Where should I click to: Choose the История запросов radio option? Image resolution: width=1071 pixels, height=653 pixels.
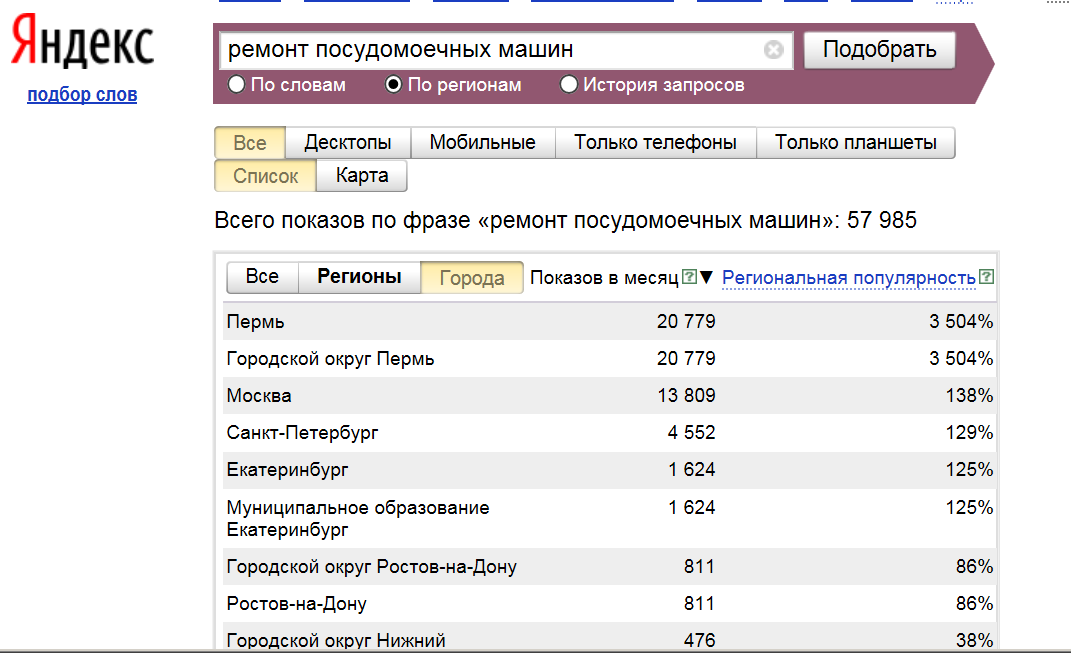(569, 85)
